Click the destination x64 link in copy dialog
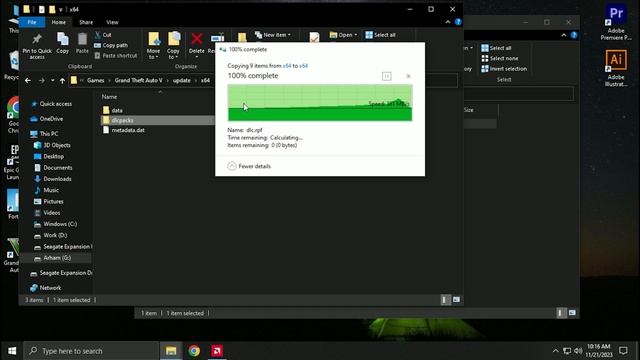This screenshot has height=360, width=640. tap(303, 66)
